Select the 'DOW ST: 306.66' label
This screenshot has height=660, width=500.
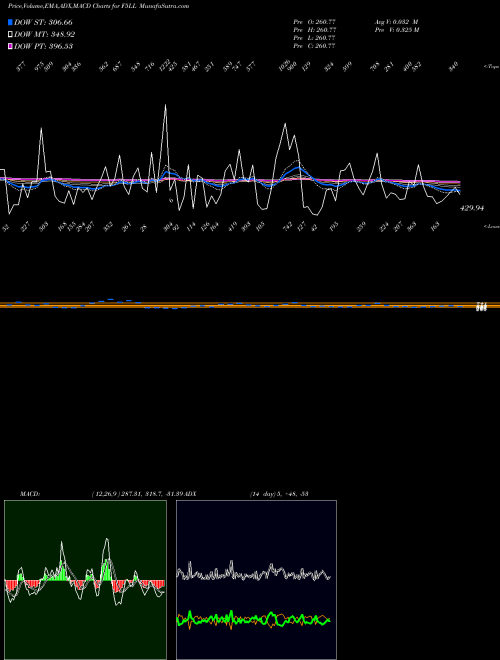(x=43, y=22)
